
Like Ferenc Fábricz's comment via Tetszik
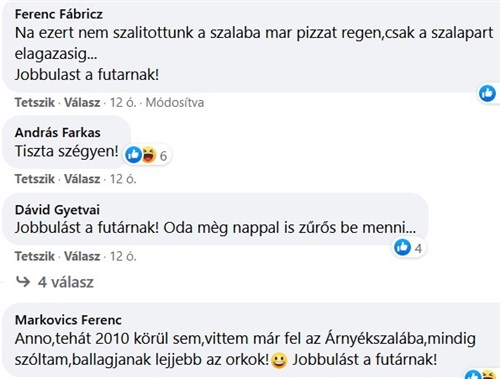pos(35,102)
